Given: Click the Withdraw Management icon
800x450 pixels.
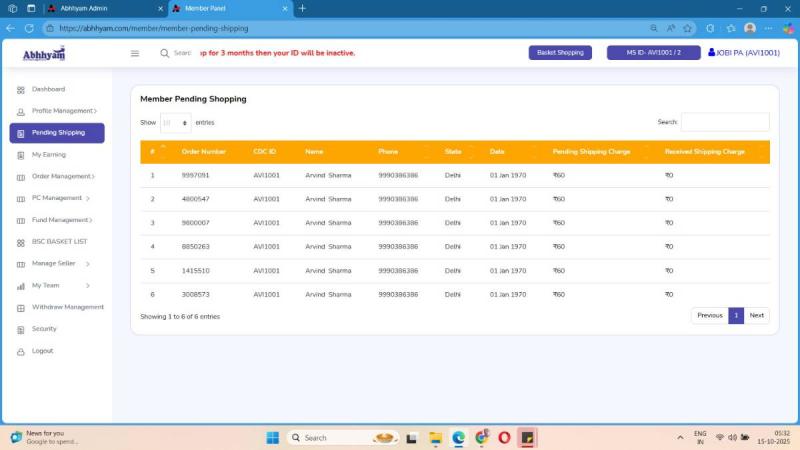Looking at the screenshot, I should 21,307.
